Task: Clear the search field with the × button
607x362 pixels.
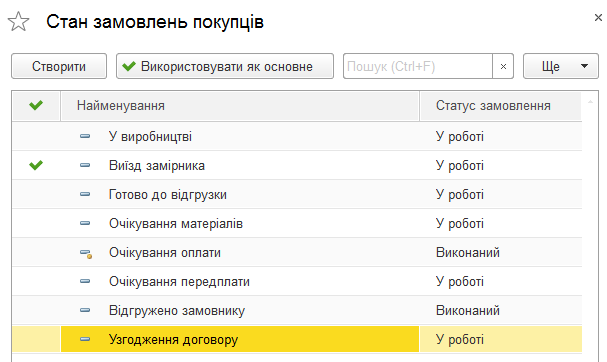Action: pyautogui.click(x=503, y=66)
